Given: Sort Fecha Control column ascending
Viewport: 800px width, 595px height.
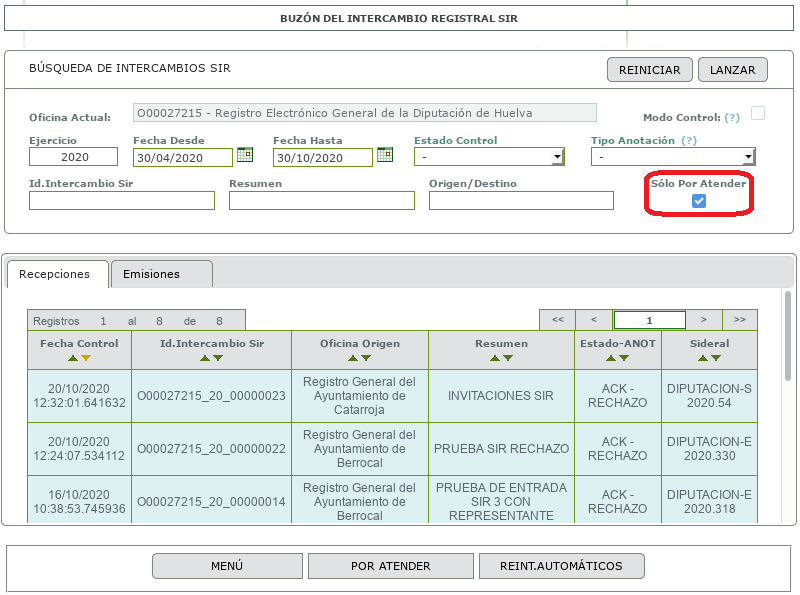Looking at the screenshot, I should pyautogui.click(x=73, y=358).
